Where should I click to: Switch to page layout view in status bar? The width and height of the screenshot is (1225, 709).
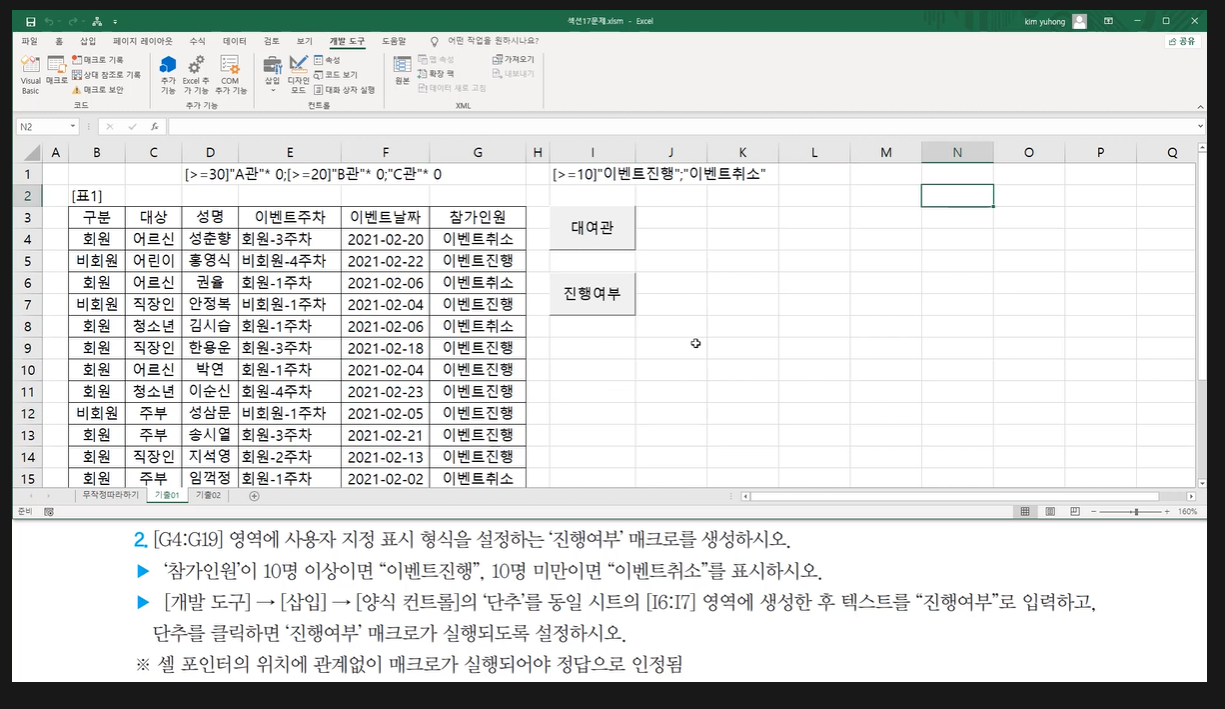click(x=1048, y=511)
